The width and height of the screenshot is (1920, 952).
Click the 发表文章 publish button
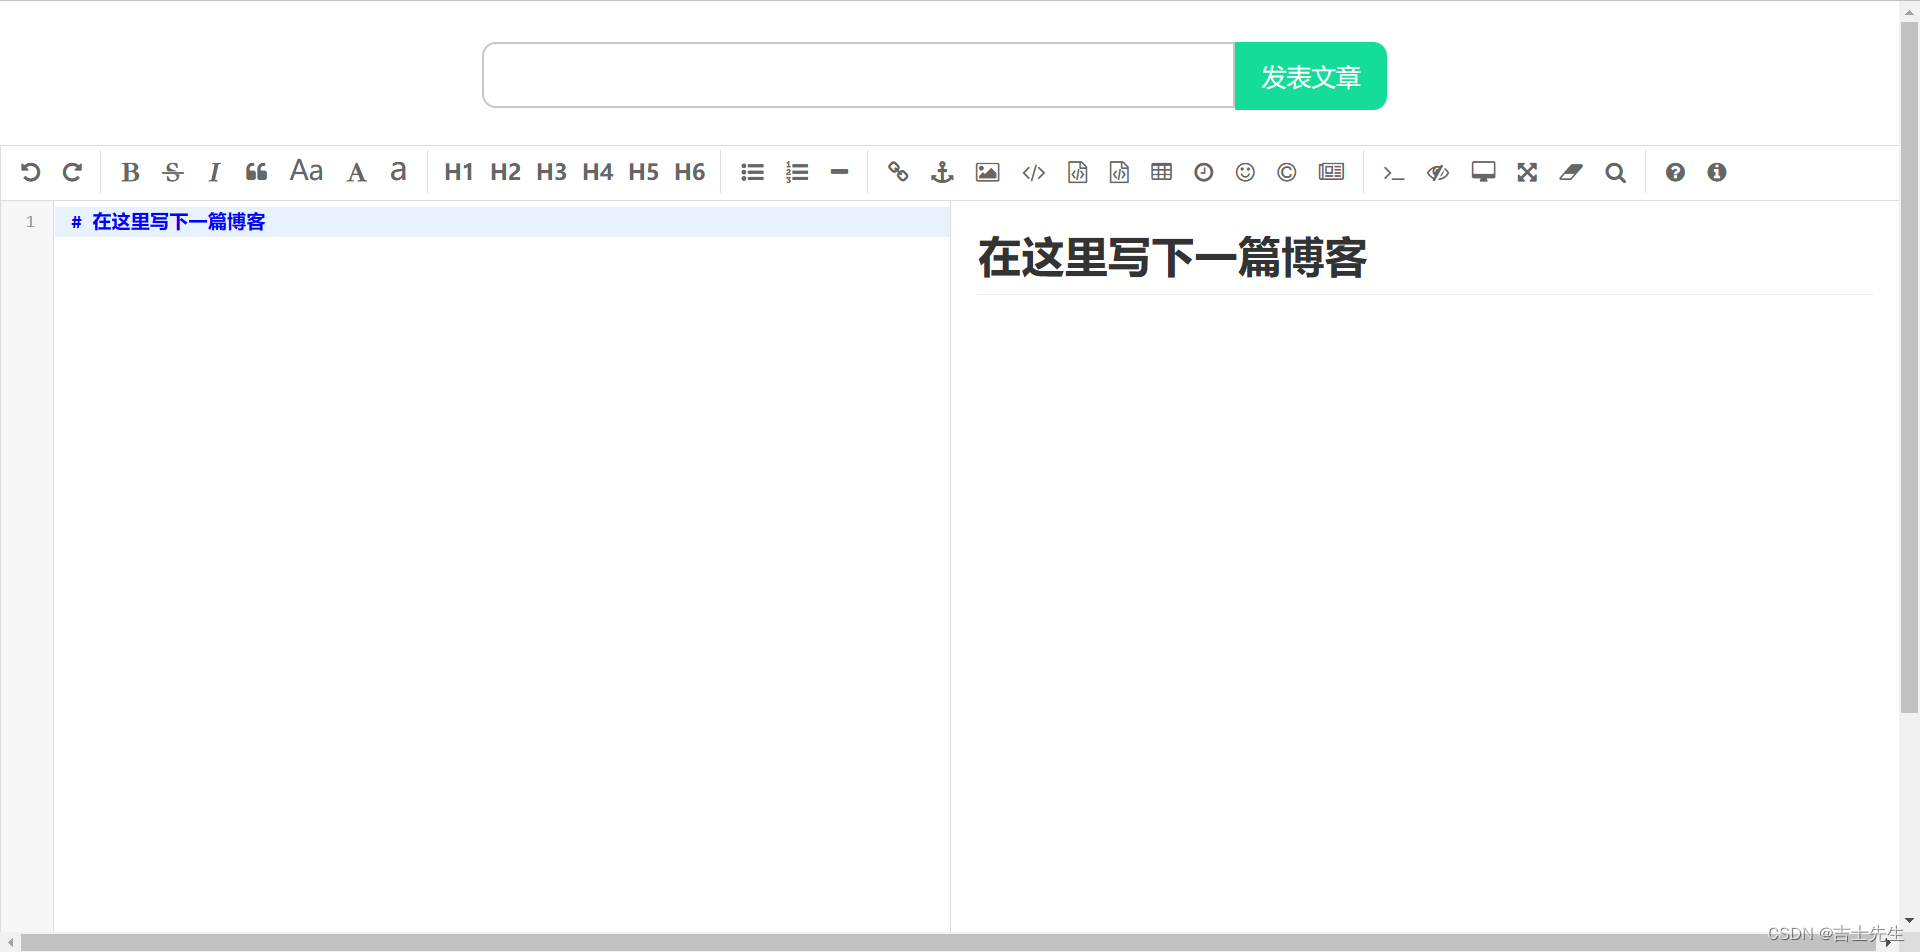1311,76
